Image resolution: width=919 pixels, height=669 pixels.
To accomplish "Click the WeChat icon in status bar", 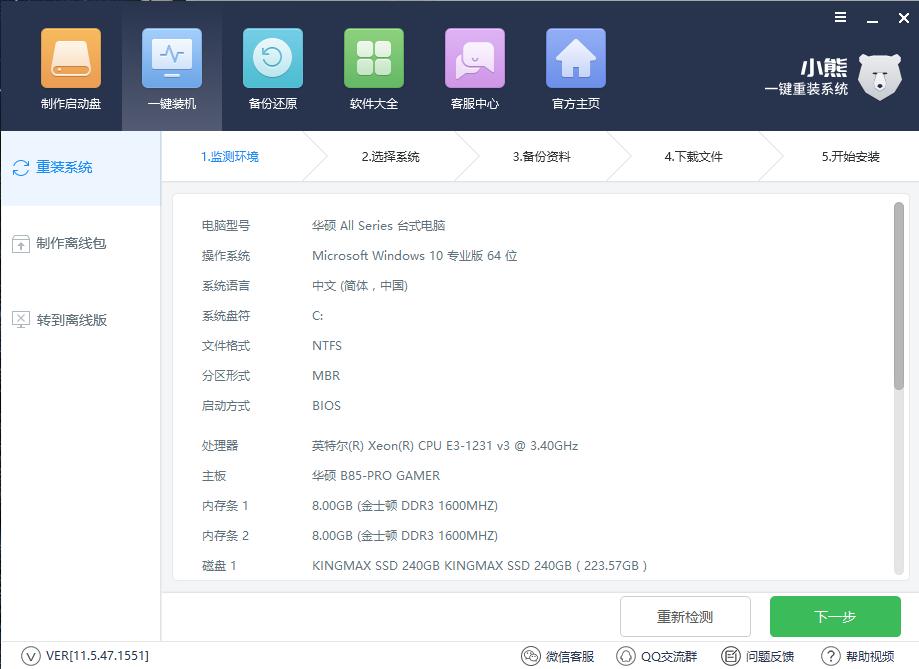I will (530, 656).
